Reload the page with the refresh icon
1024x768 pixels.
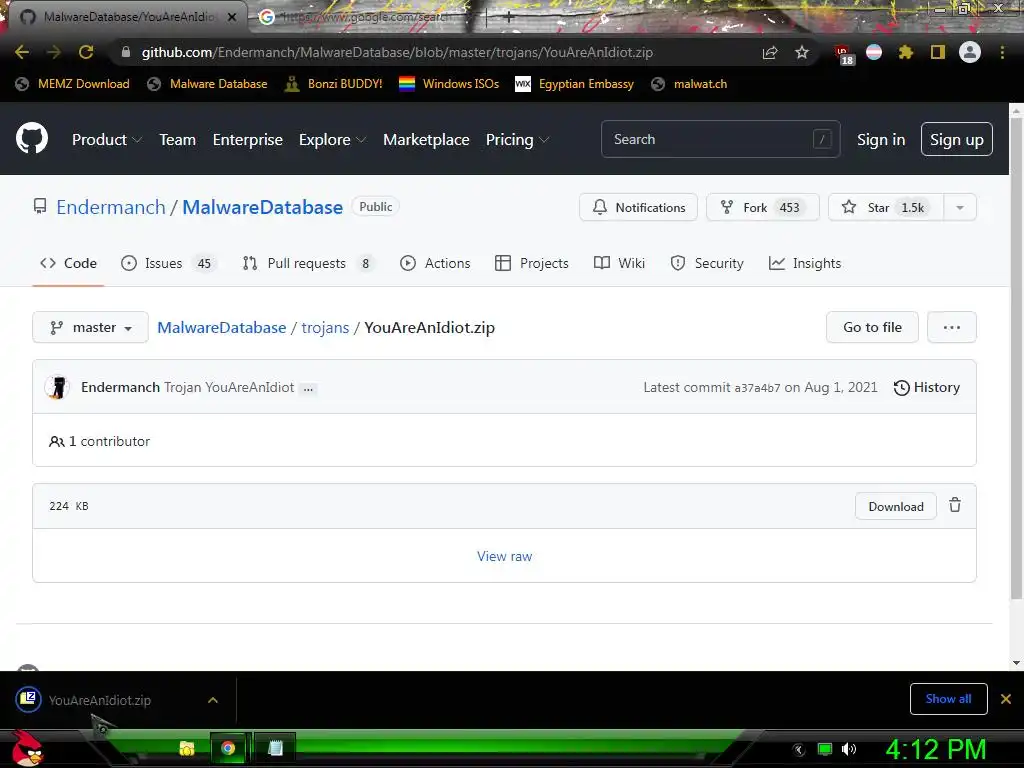tap(86, 52)
